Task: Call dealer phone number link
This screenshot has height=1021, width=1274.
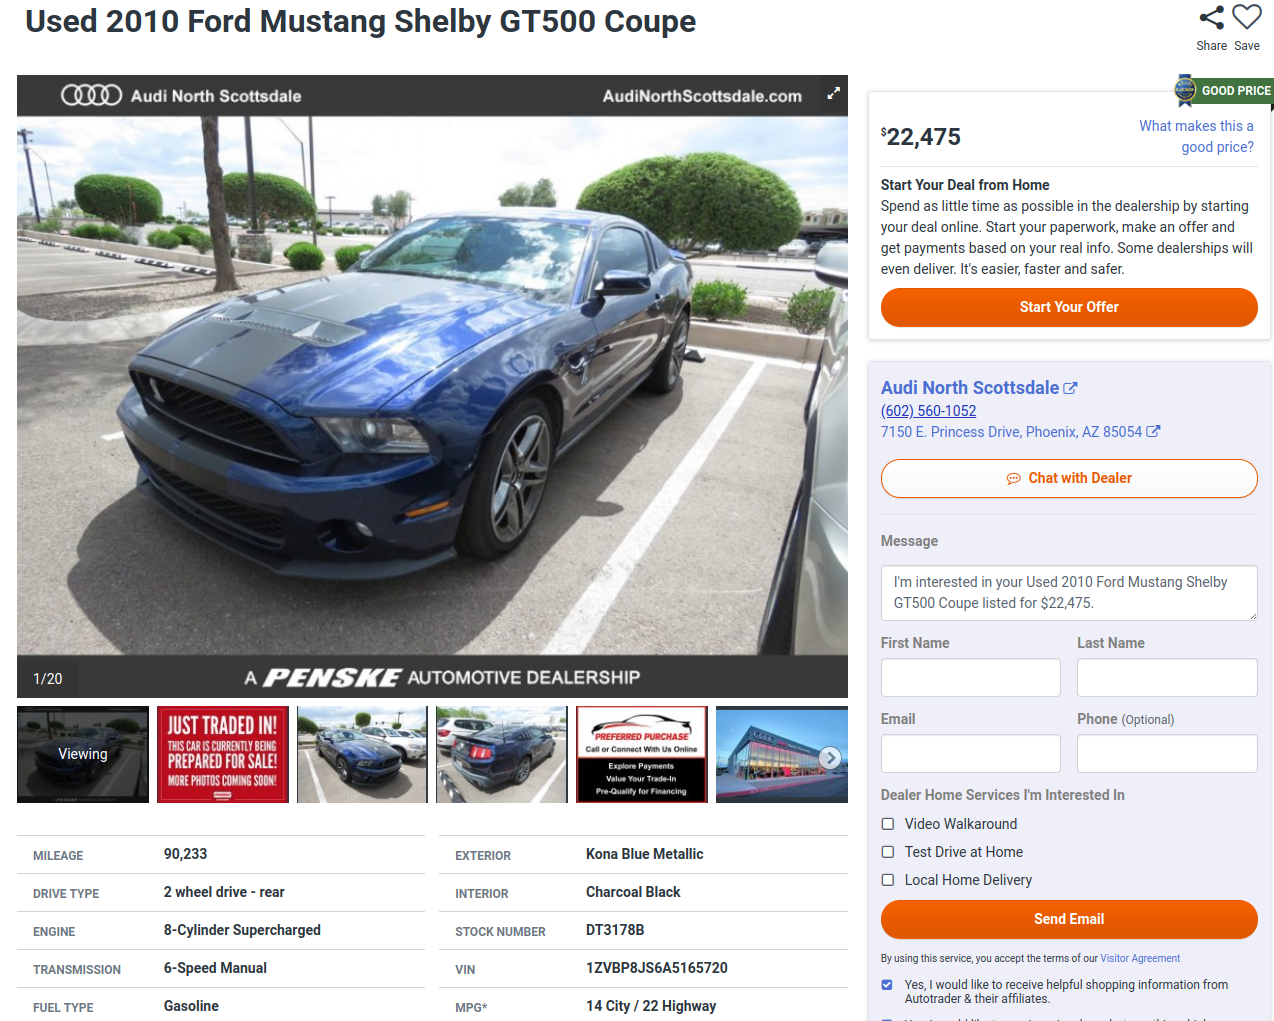Action: point(928,411)
